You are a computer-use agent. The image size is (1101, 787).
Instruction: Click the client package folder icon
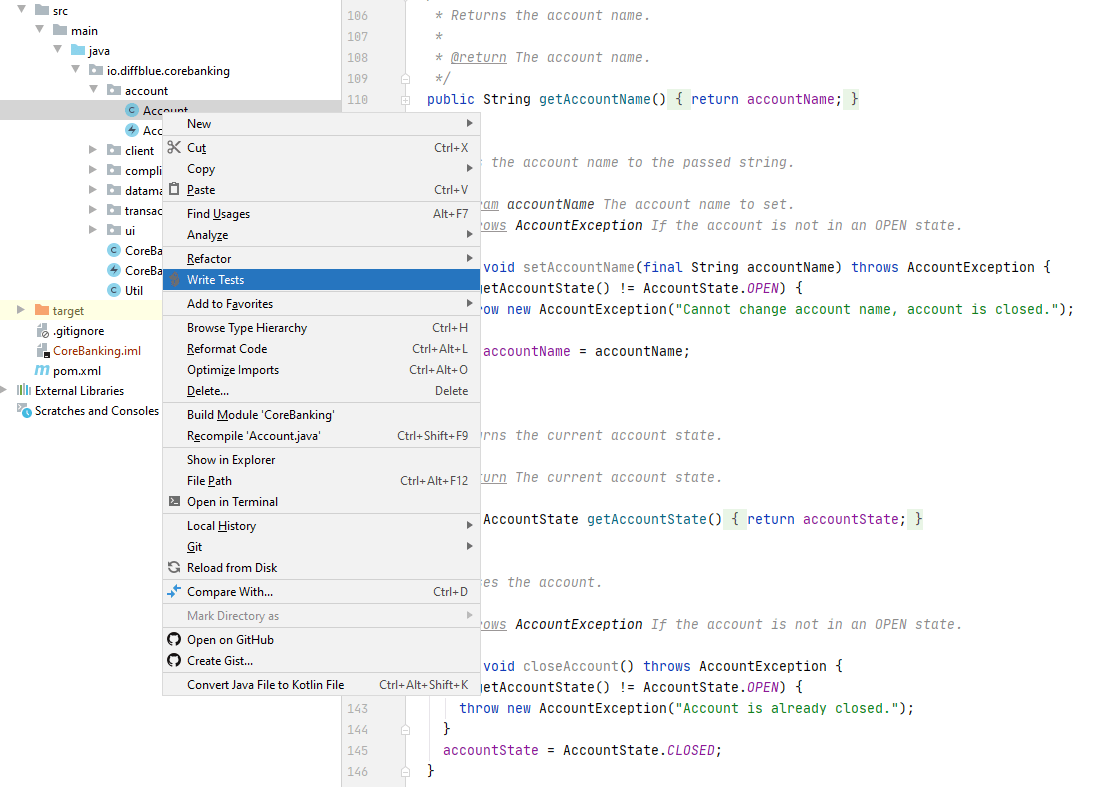(x=114, y=150)
